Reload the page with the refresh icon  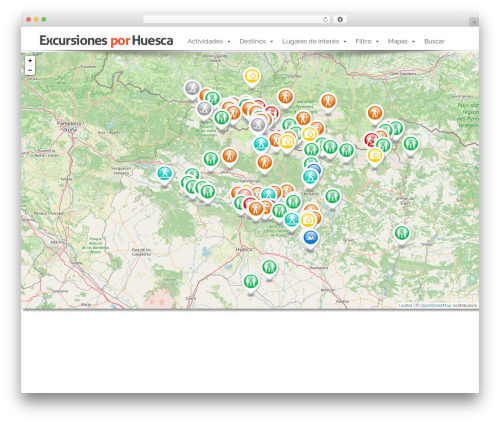(325, 19)
